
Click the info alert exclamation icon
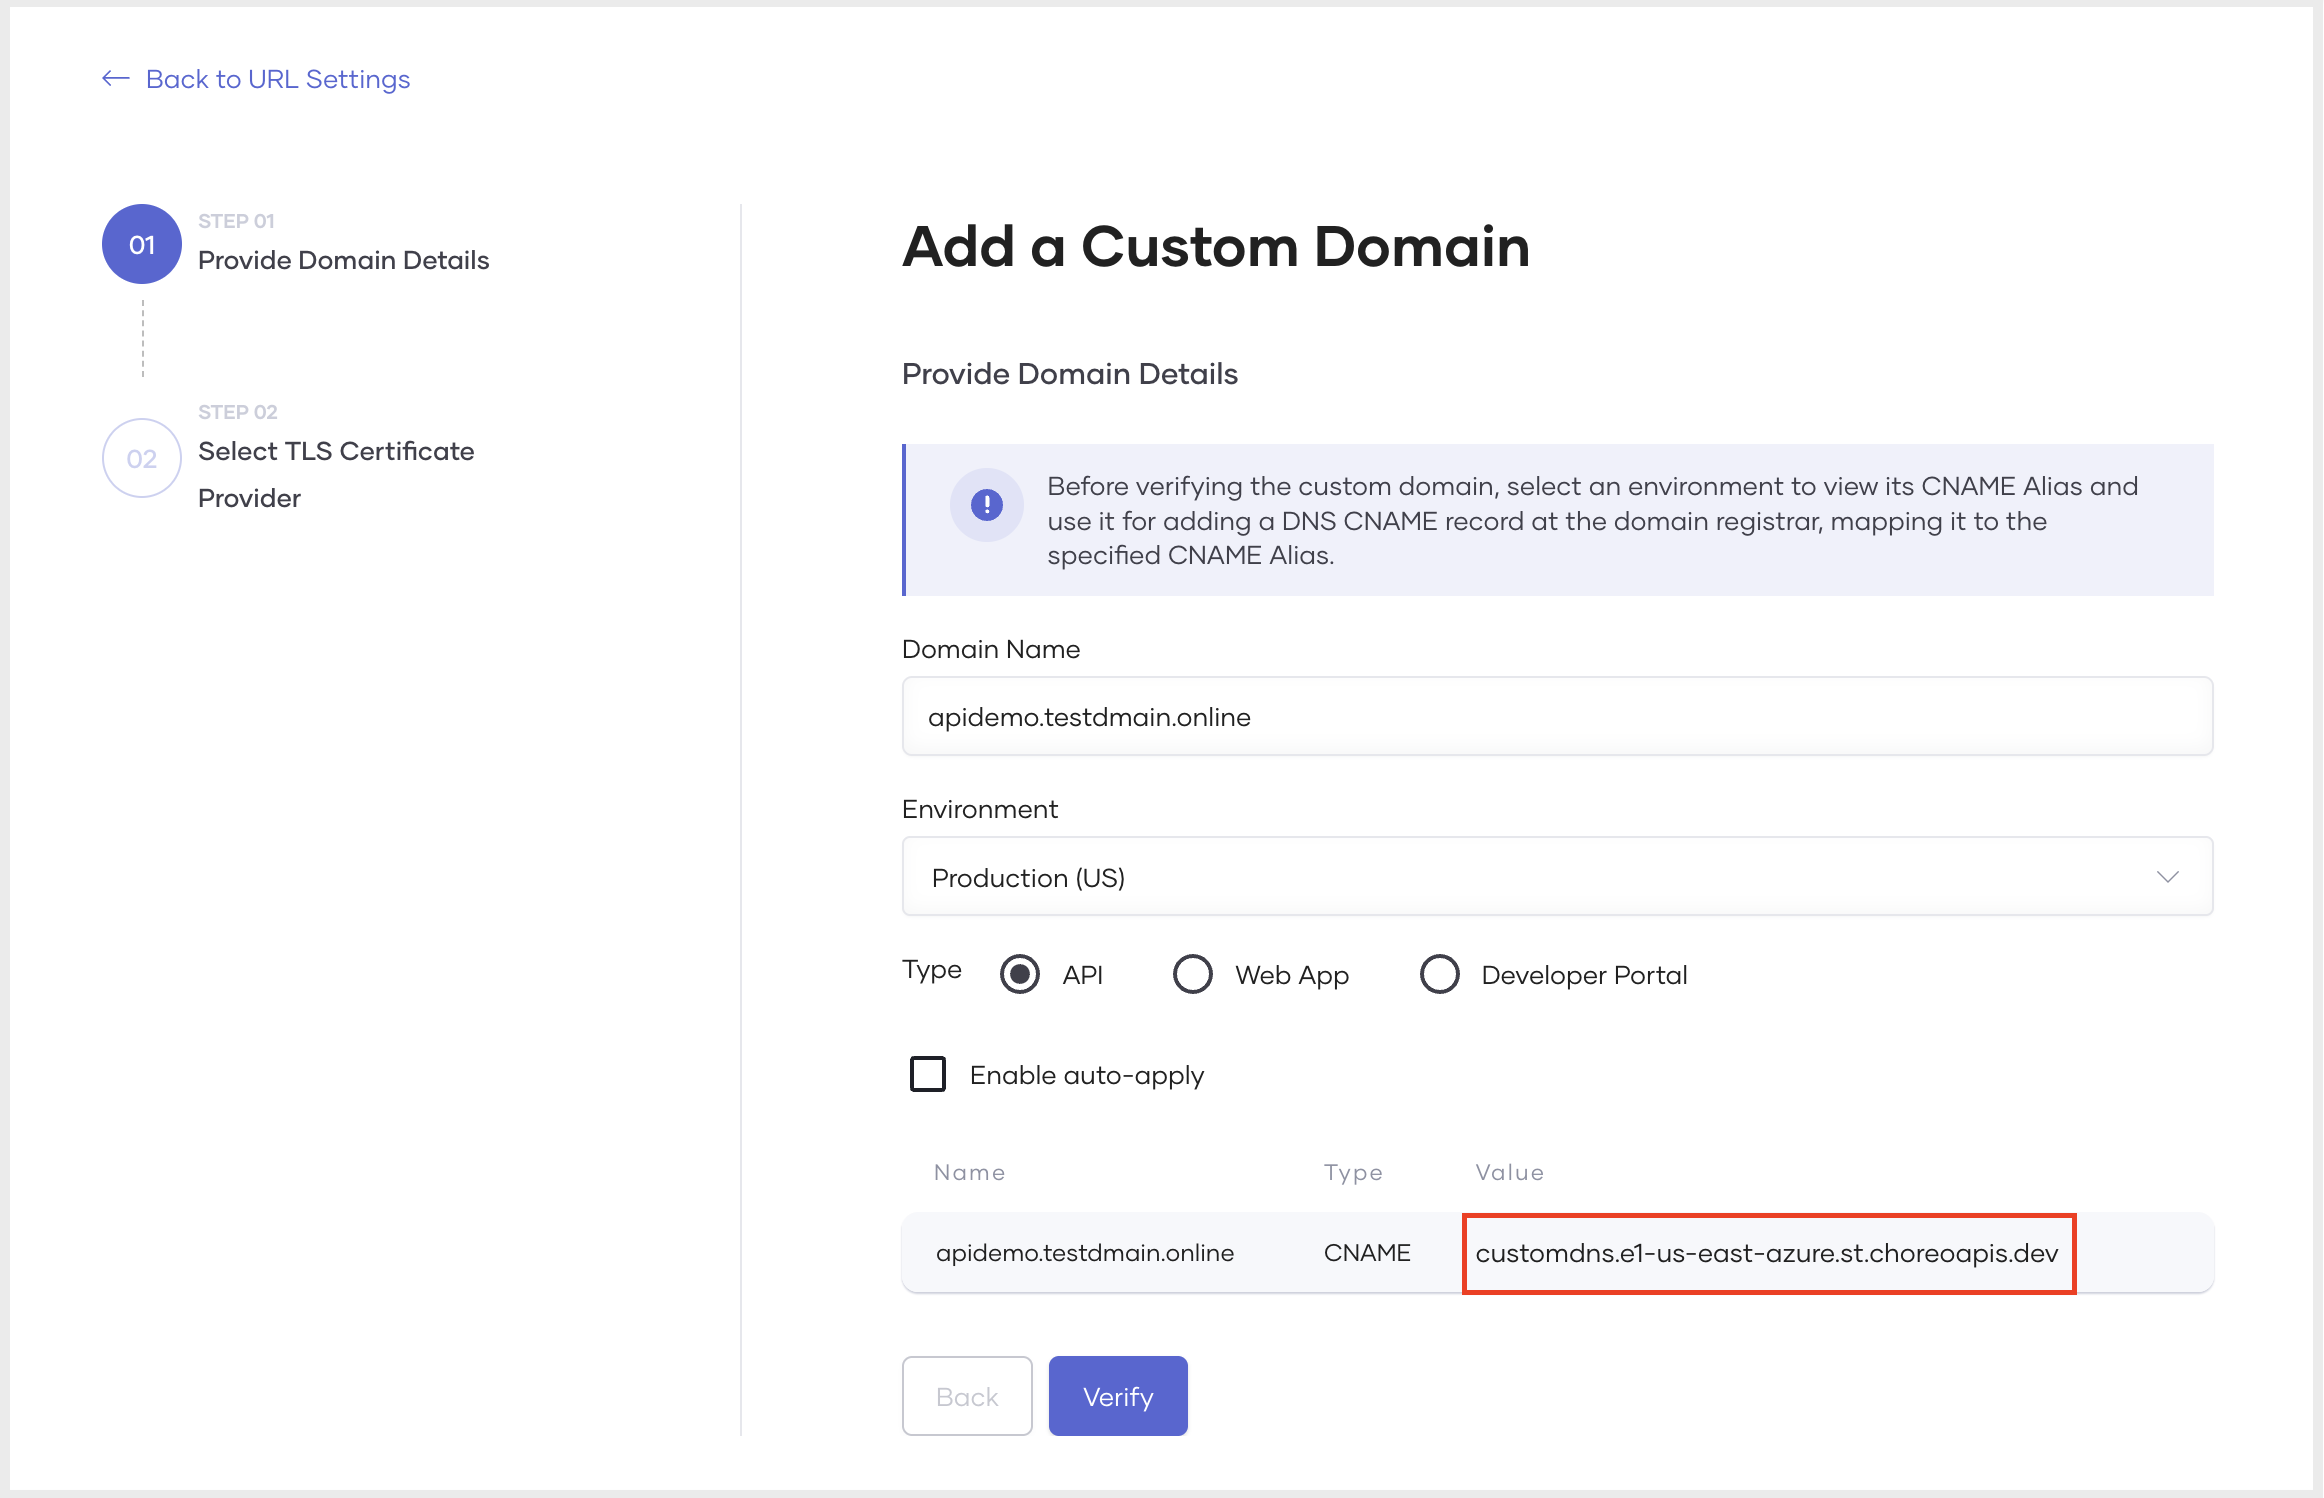tap(986, 505)
